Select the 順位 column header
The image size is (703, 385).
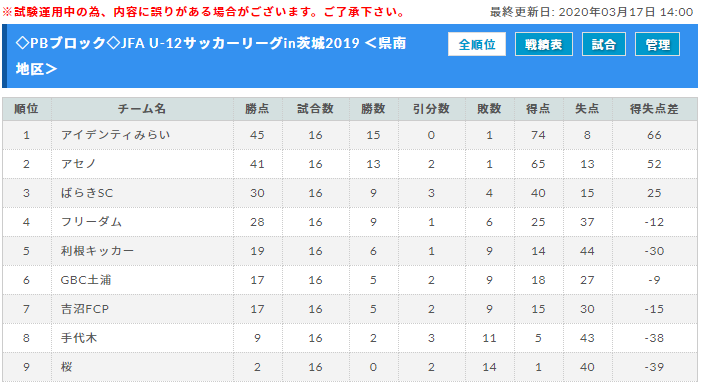26,109
